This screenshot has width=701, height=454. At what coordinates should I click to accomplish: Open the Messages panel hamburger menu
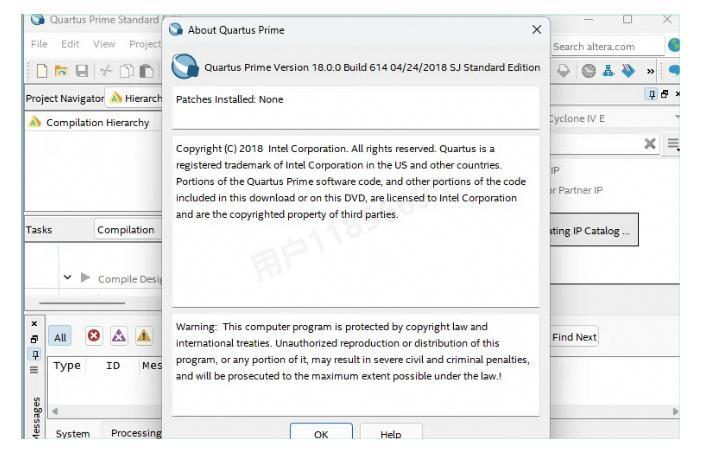[34, 370]
